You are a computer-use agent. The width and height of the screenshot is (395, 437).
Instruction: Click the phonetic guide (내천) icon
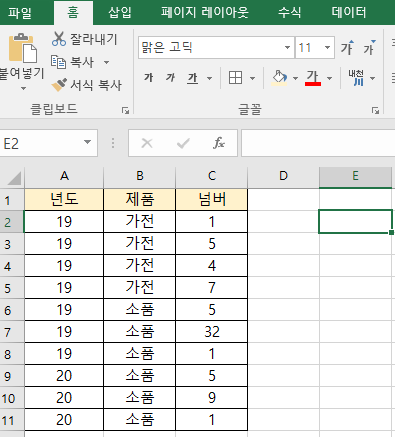coord(356,78)
